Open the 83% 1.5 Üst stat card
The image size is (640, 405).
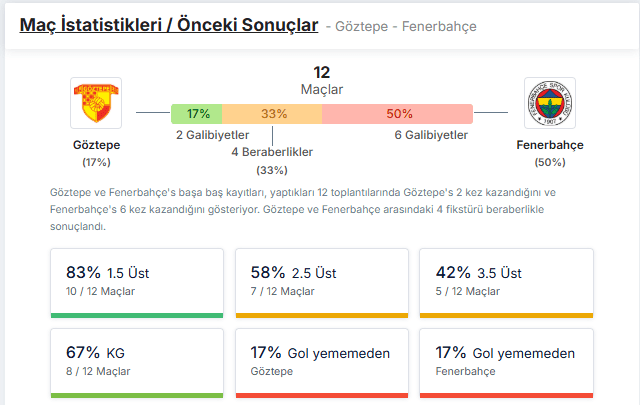click(137, 283)
